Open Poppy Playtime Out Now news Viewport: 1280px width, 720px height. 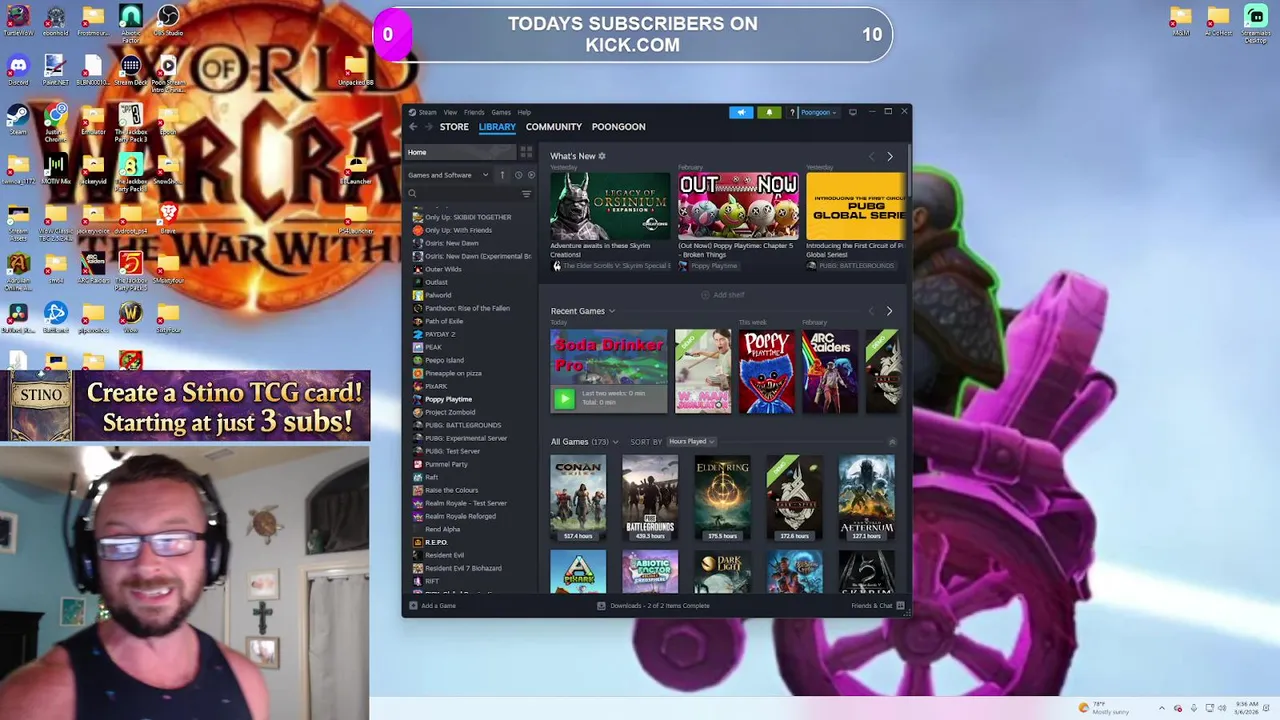[738, 206]
